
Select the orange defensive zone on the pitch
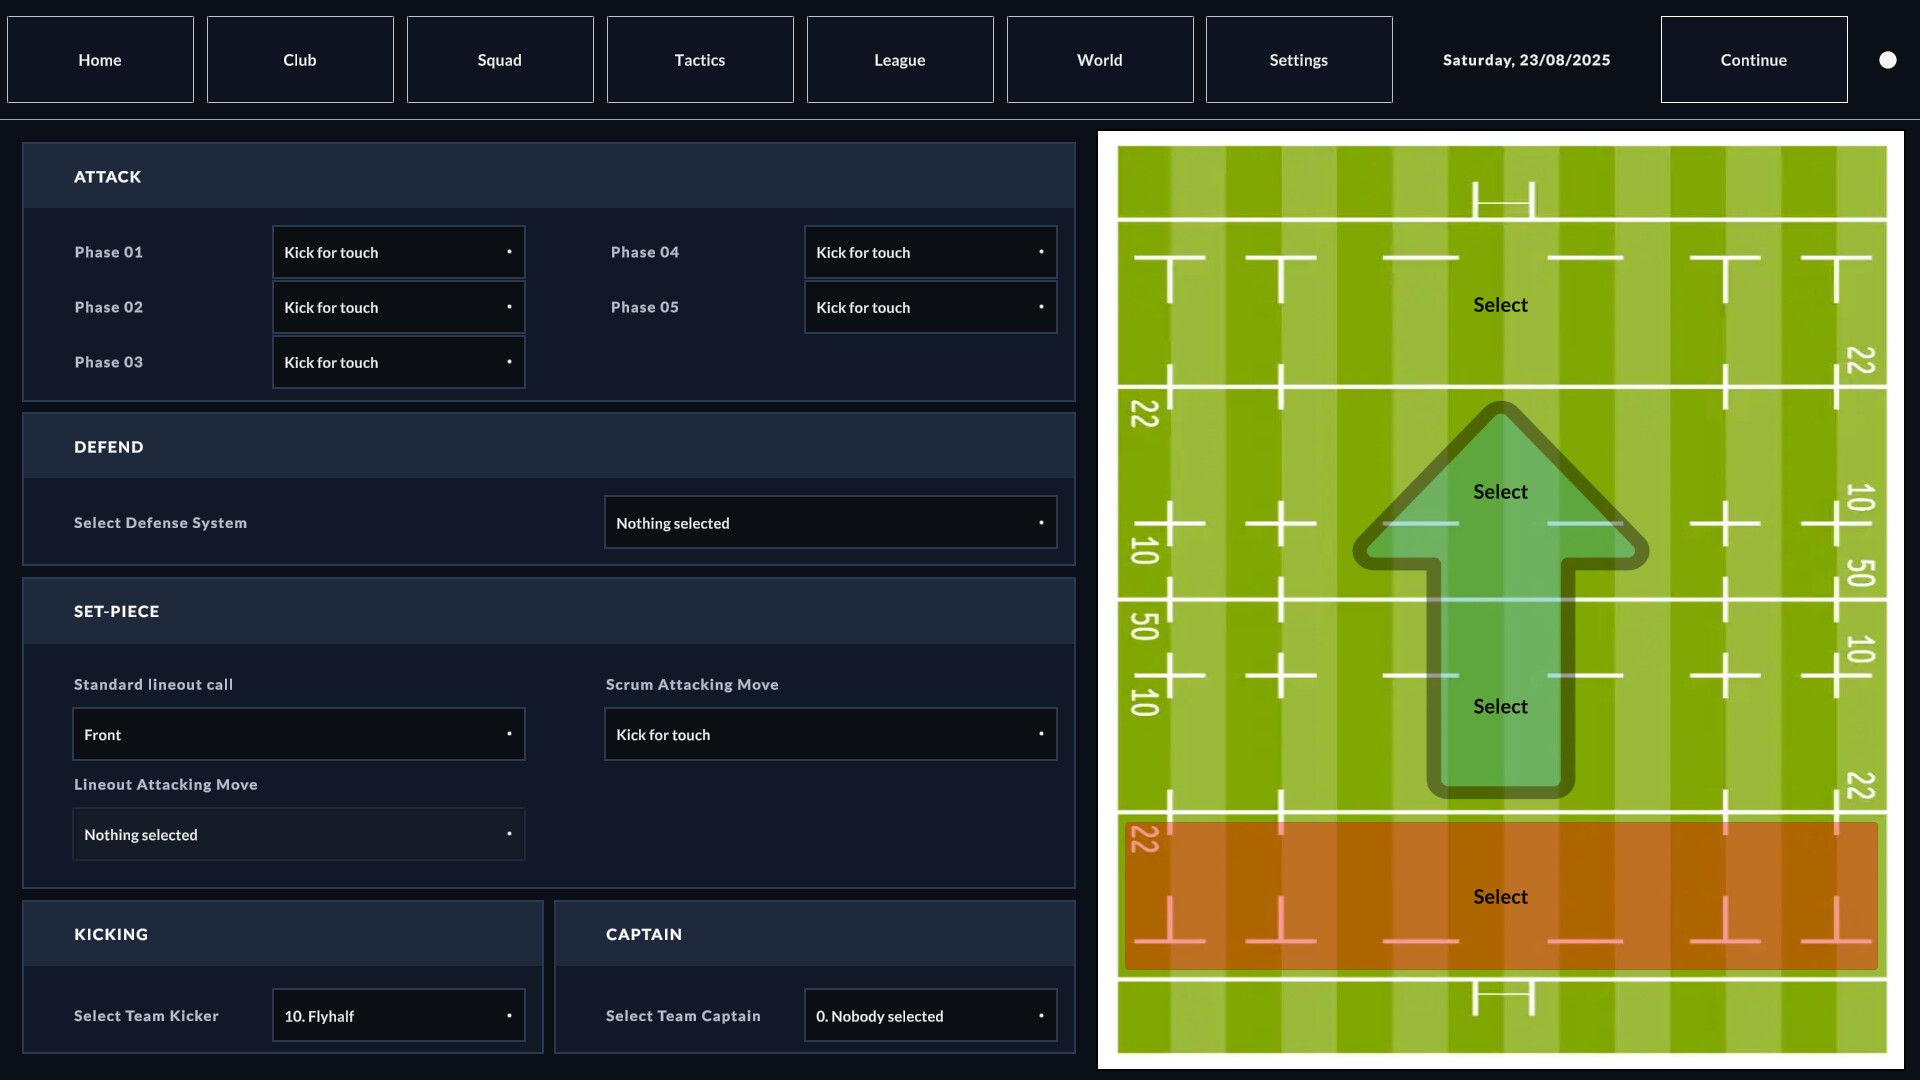pyautogui.click(x=1500, y=896)
